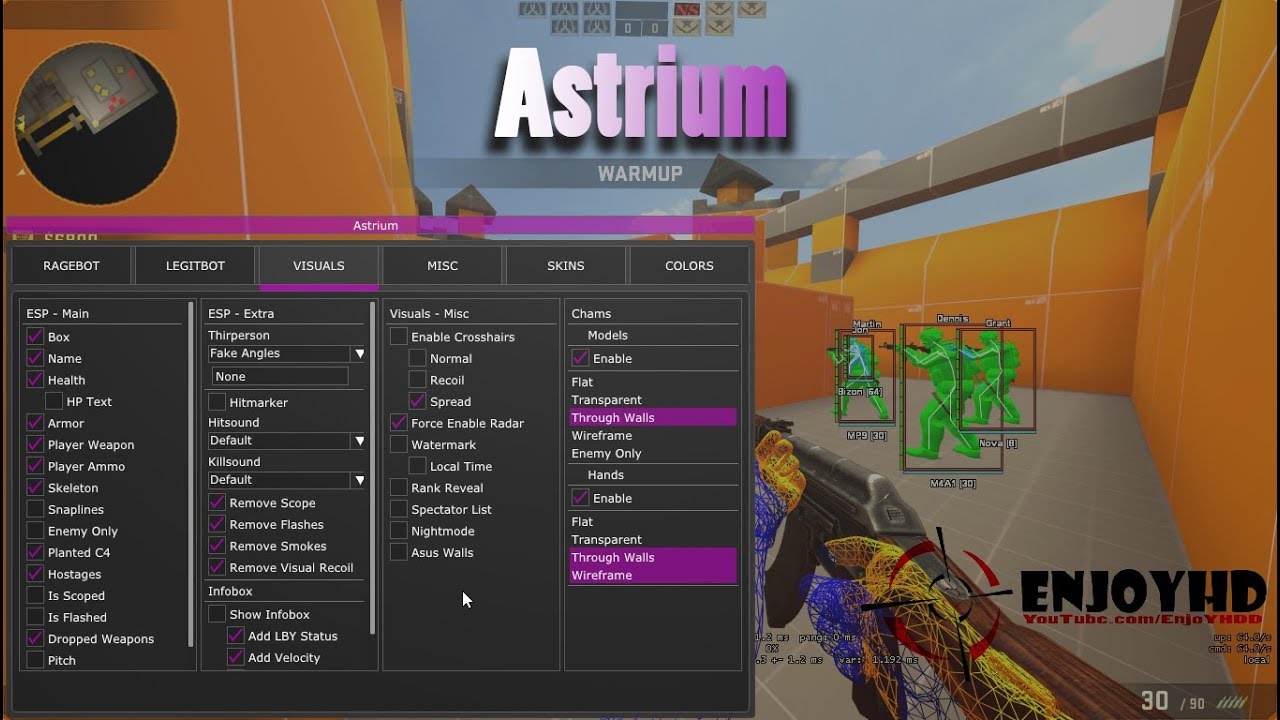1280x720 pixels.
Task: Click the None input field
Action: [x=280, y=376]
